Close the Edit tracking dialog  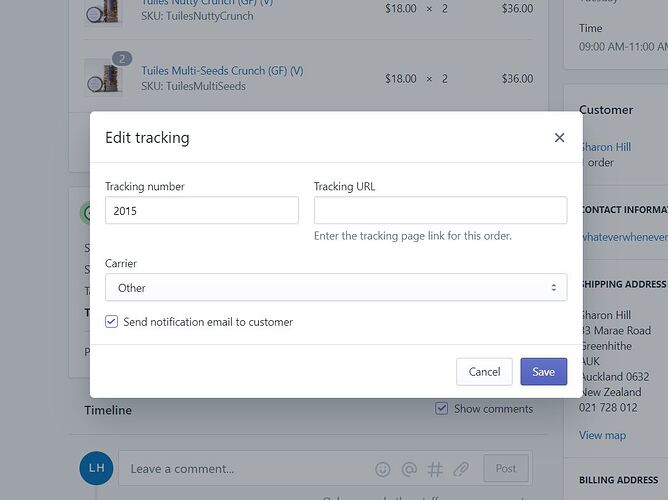(559, 138)
